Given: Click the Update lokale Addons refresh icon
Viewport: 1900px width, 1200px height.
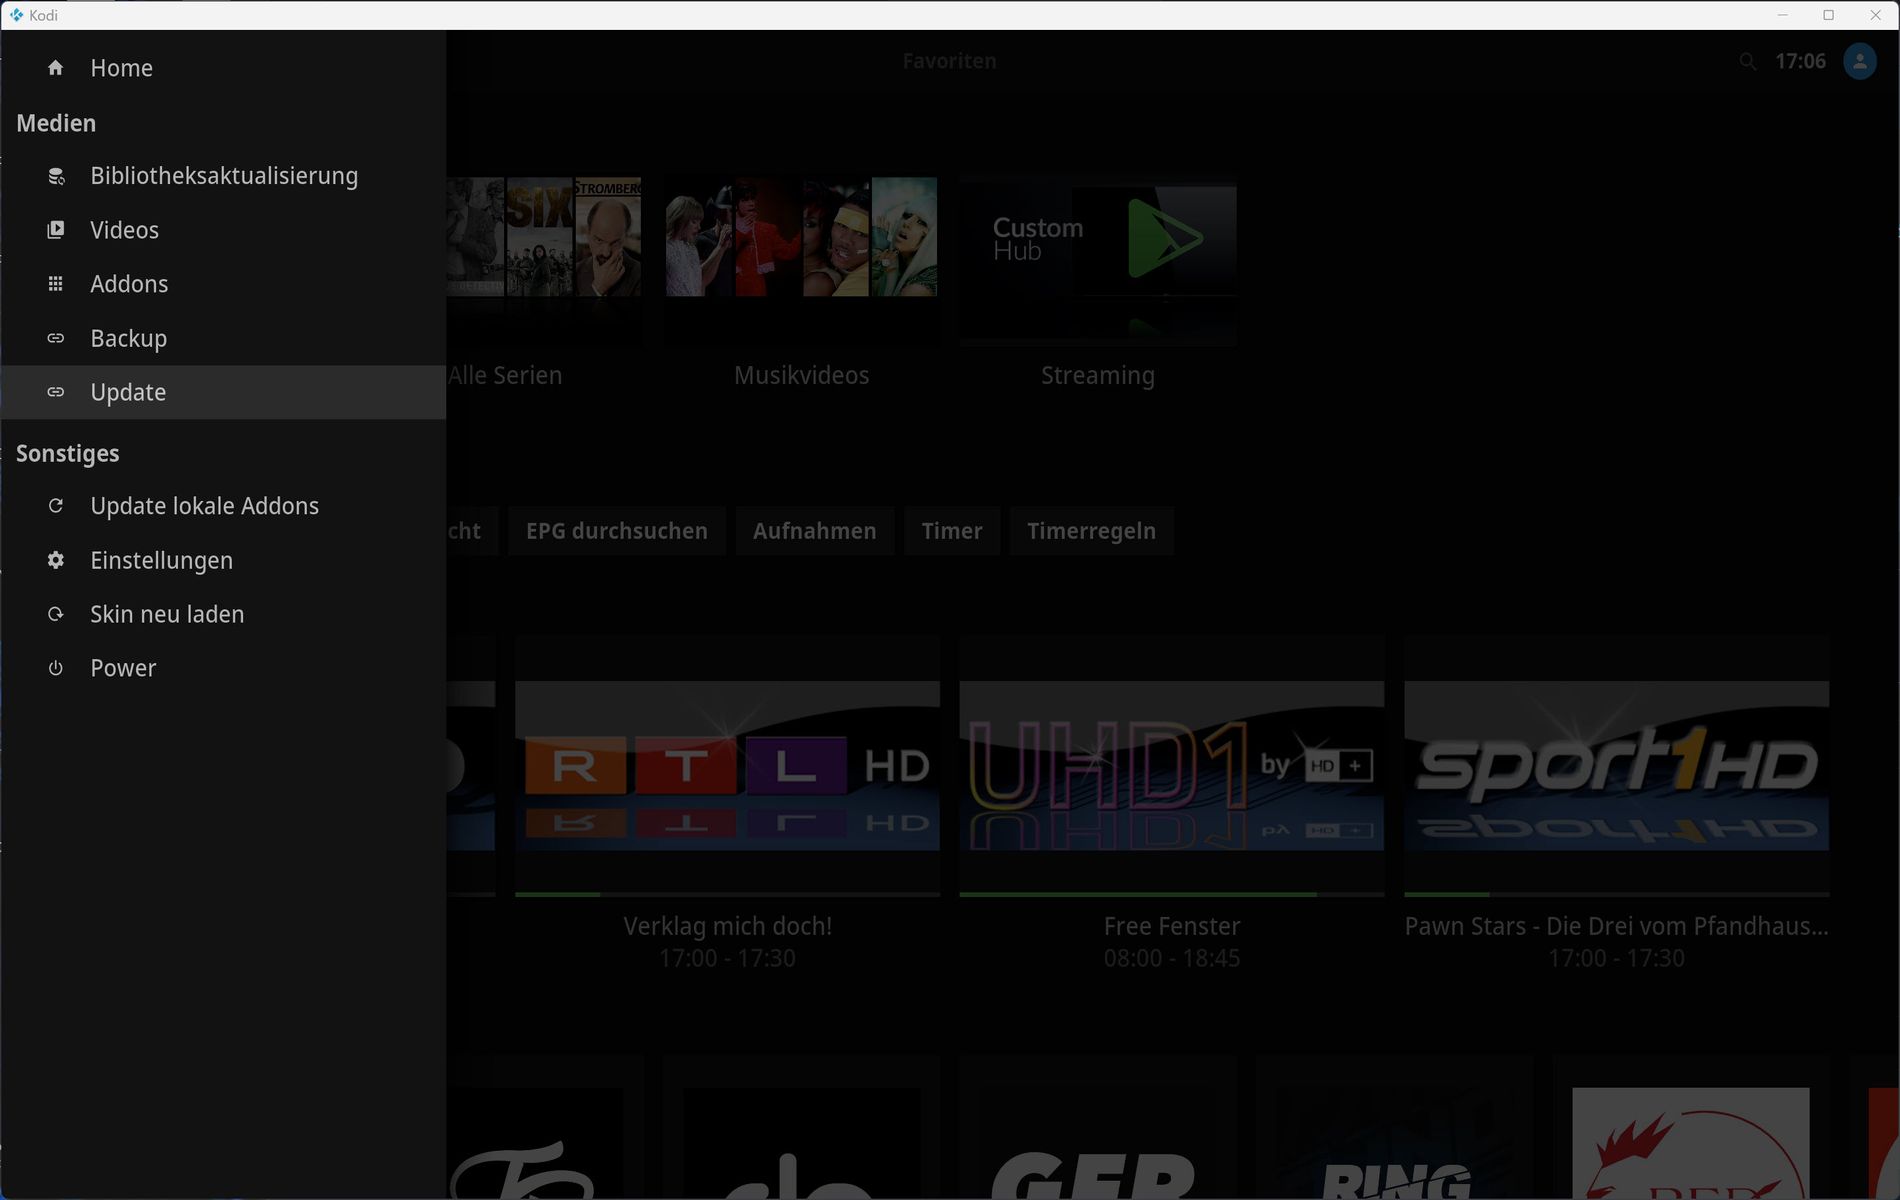Looking at the screenshot, I should tap(56, 506).
